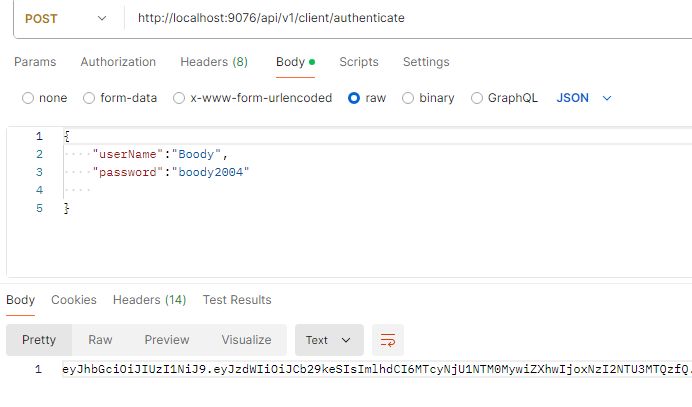Viewport: 692px width, 407px height.
Task: Toggle the response line wrap icon
Action: click(x=387, y=340)
